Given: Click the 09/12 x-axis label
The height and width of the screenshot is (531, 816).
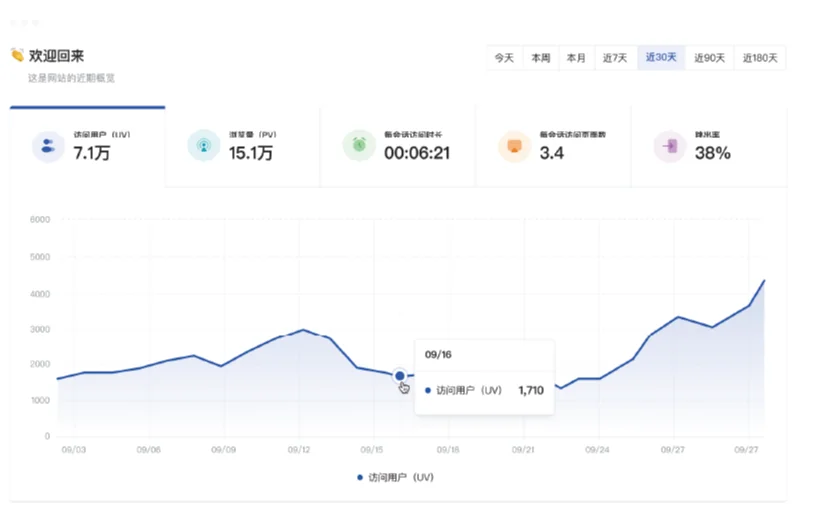Looking at the screenshot, I should click(x=299, y=449).
